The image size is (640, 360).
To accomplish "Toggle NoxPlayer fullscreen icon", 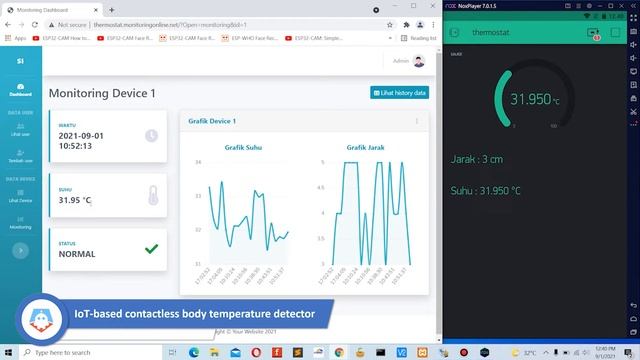I will click(633, 18).
